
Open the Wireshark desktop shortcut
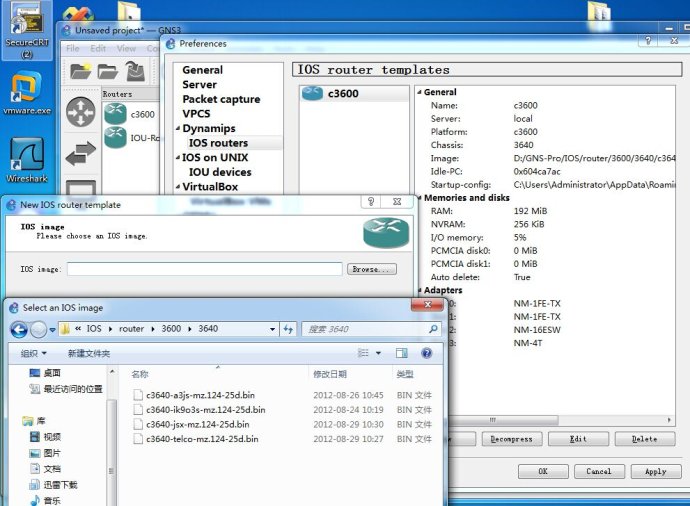(27, 160)
